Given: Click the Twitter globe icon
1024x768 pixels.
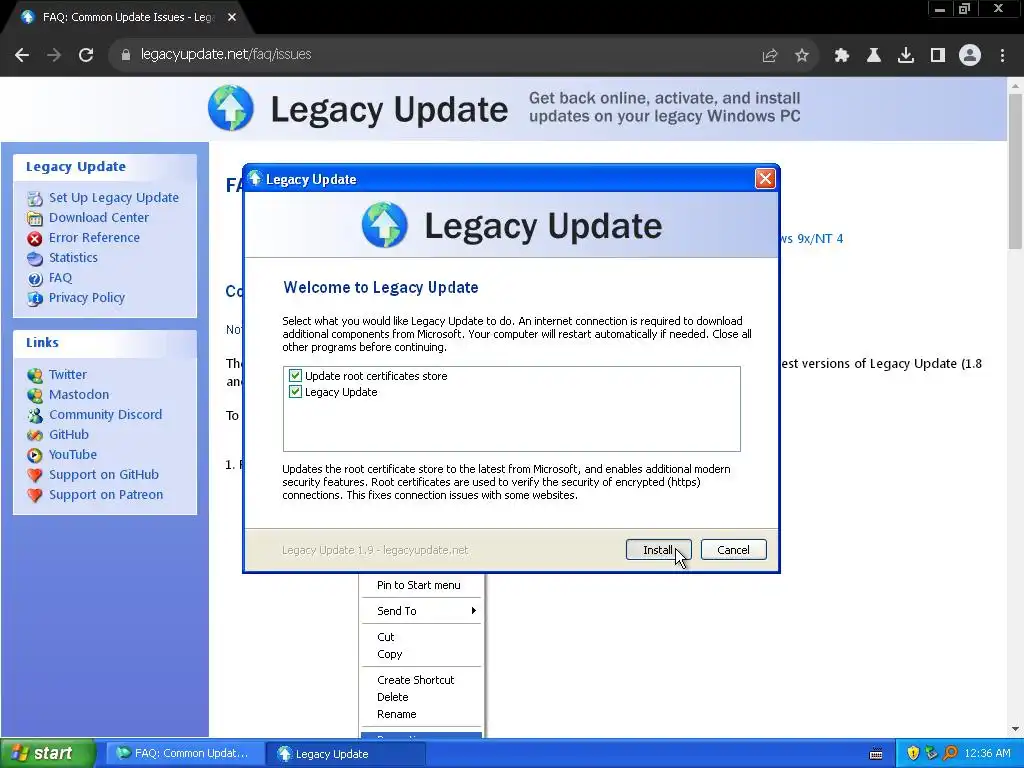Looking at the screenshot, I should (35, 376).
